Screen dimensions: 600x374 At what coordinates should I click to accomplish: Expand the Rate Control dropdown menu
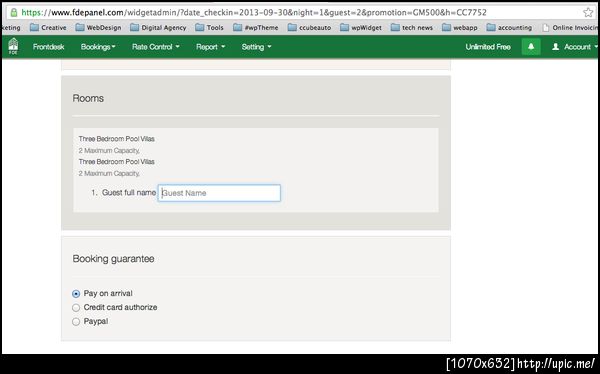tap(156, 47)
